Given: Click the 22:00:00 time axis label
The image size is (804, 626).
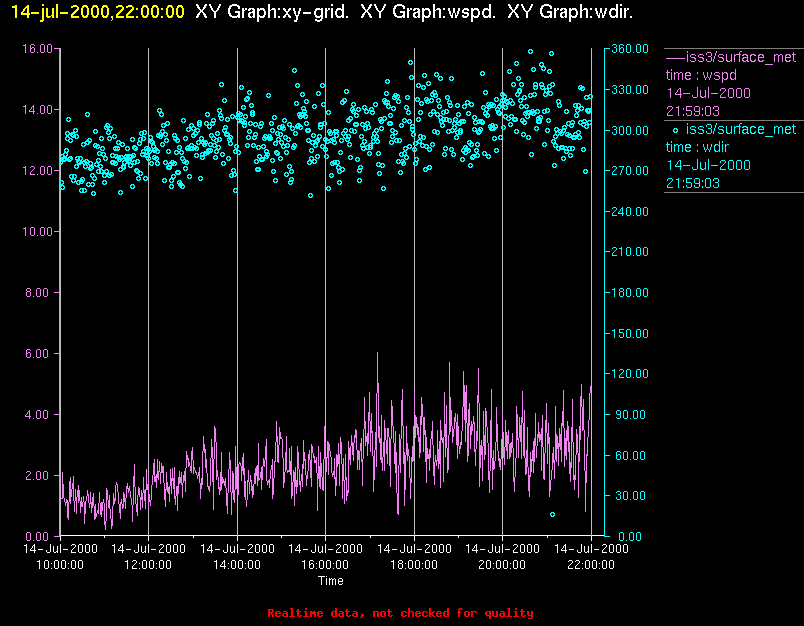Looking at the screenshot, I should click(591, 565).
